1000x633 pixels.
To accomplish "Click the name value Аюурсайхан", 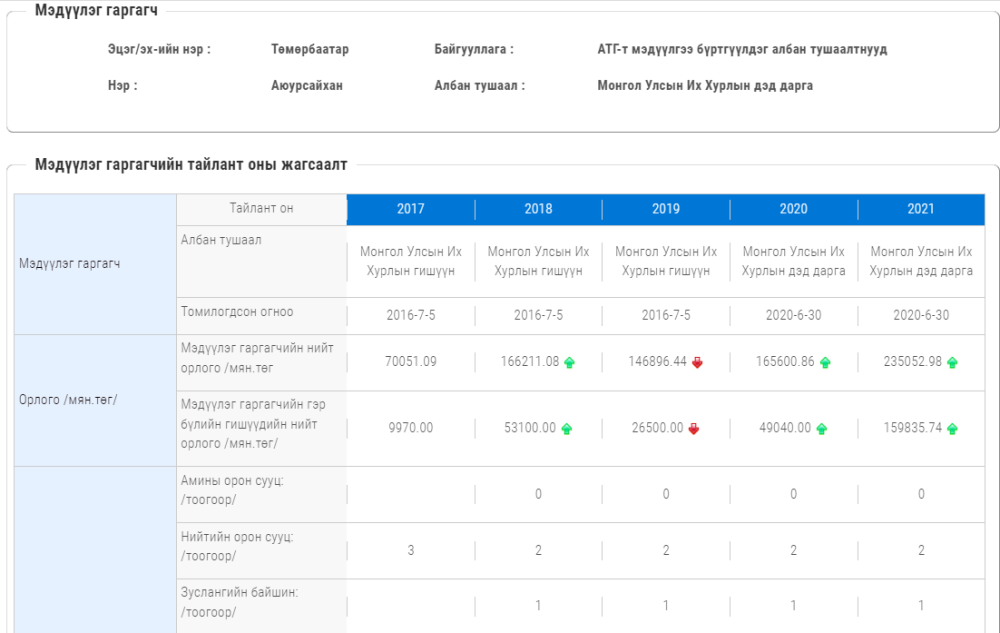I will pos(307,85).
